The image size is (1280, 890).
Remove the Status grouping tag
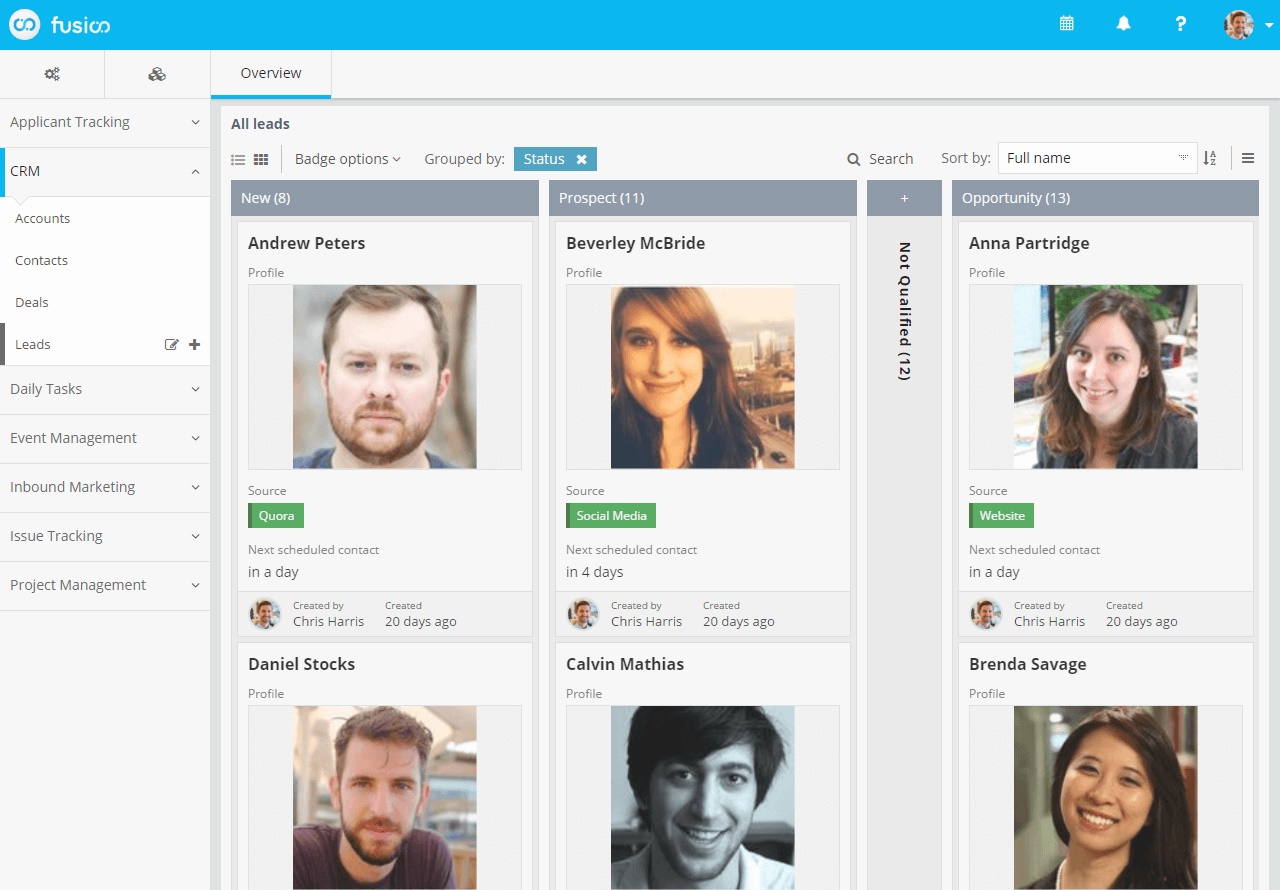point(581,160)
